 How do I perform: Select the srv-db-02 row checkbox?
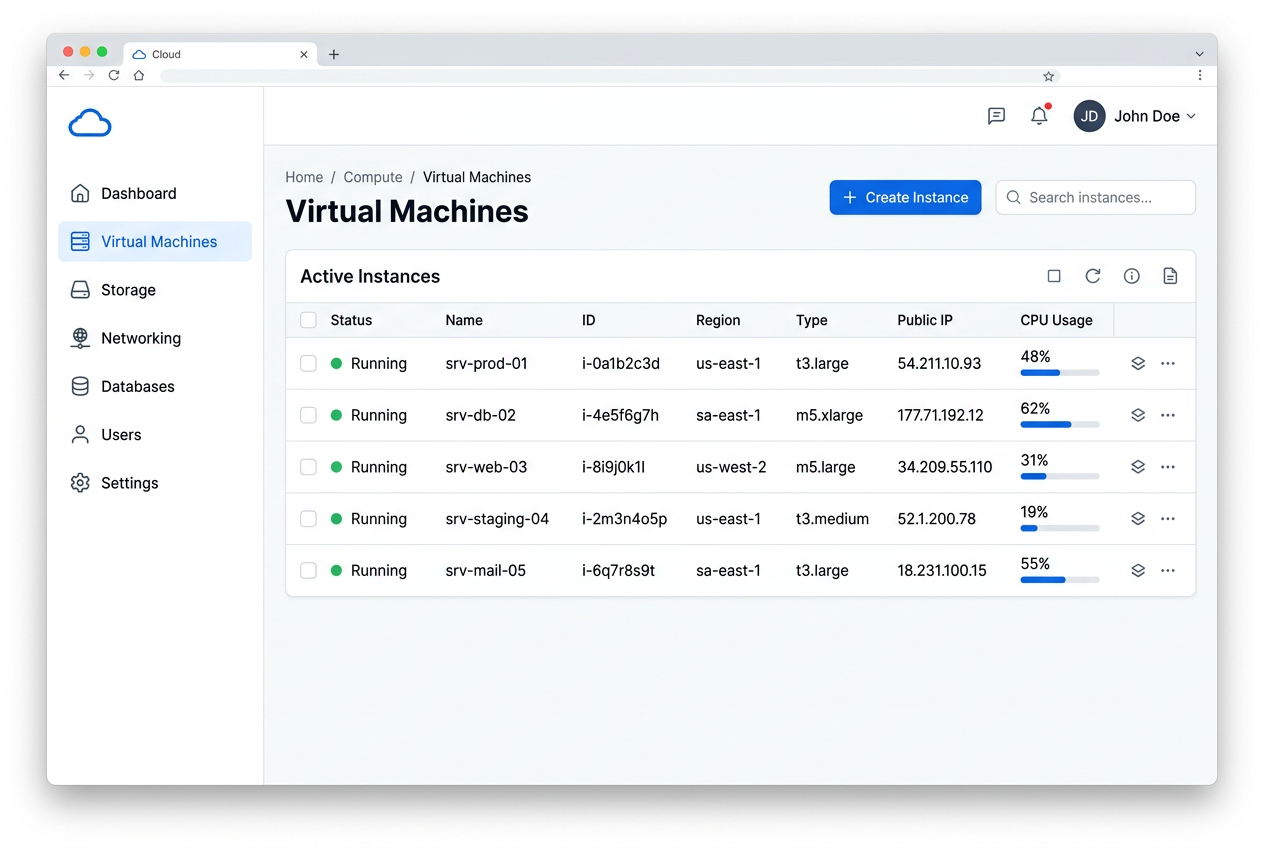pyautogui.click(x=308, y=415)
